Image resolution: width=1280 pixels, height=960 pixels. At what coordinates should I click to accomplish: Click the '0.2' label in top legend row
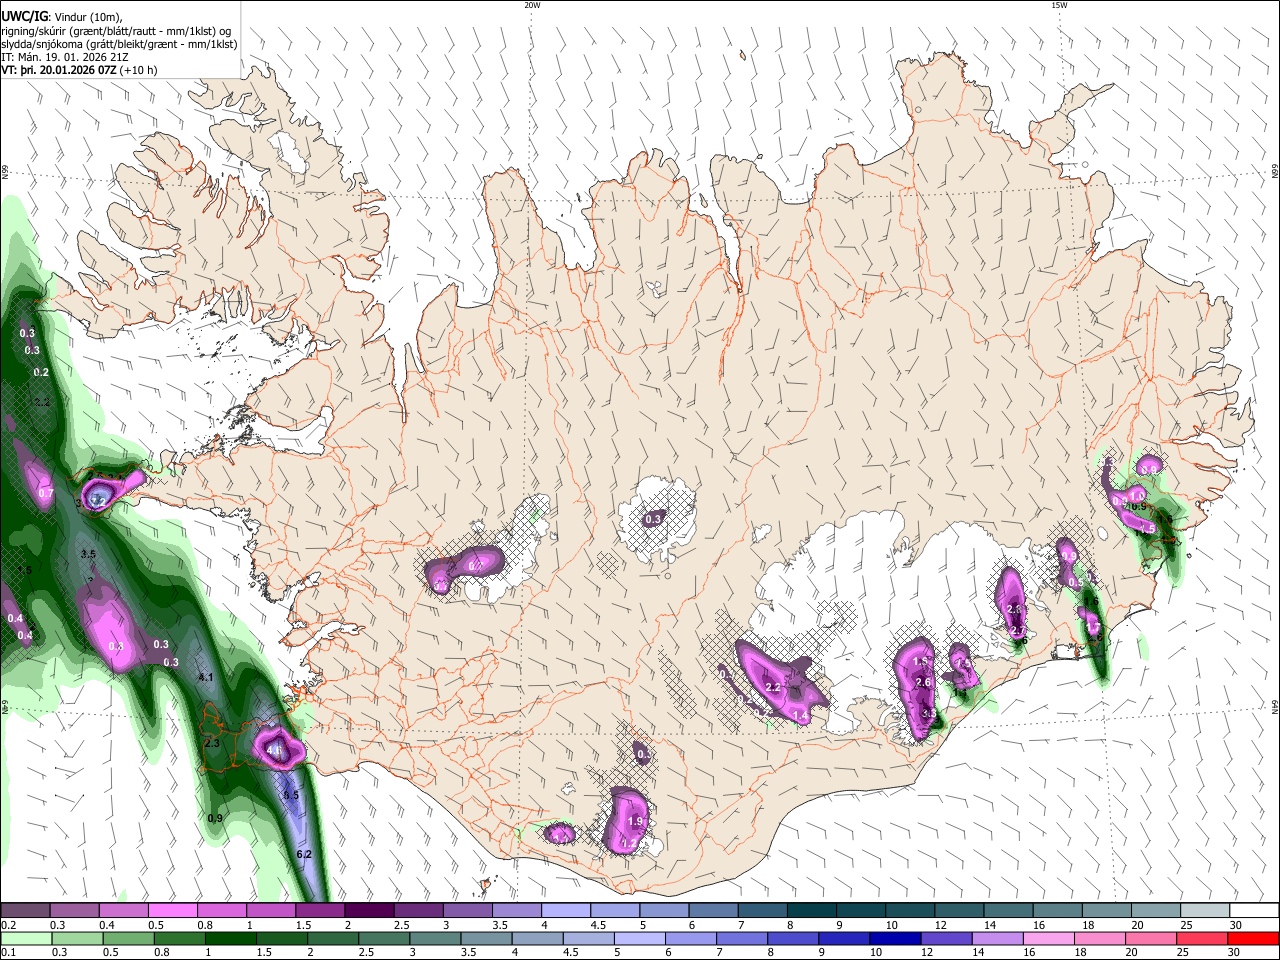[8, 925]
